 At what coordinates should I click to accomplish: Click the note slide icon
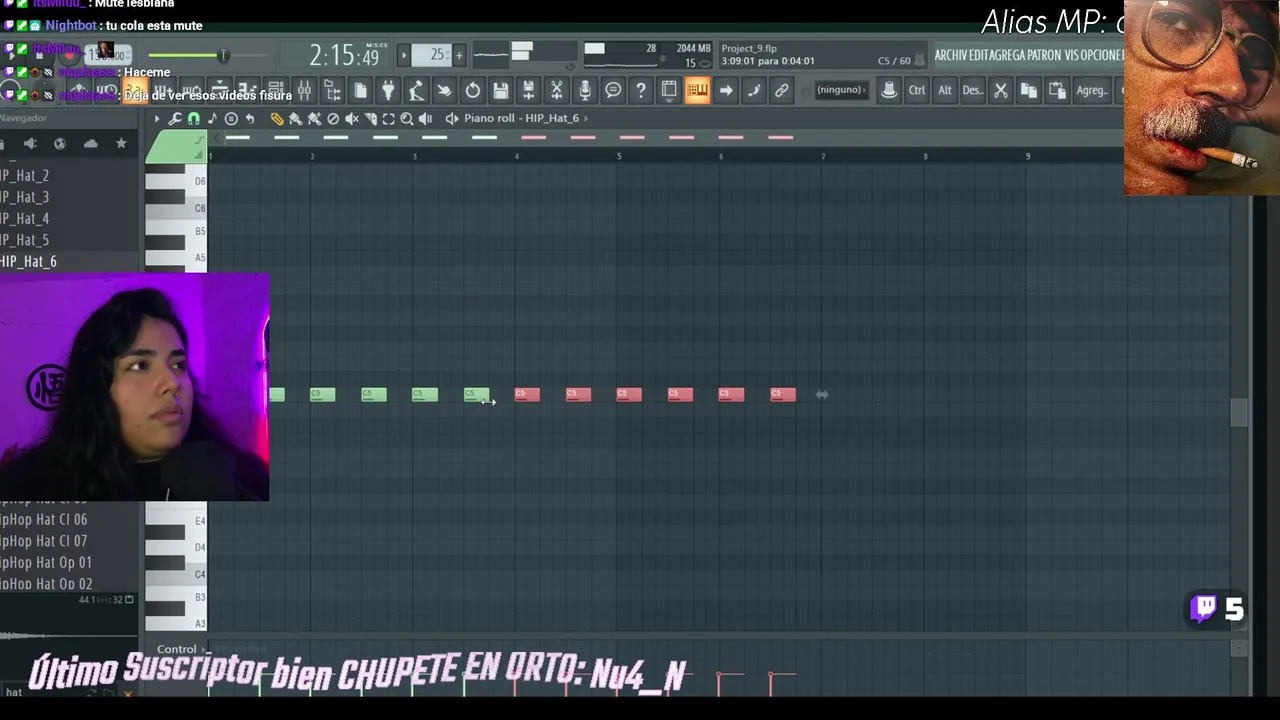coord(754,91)
